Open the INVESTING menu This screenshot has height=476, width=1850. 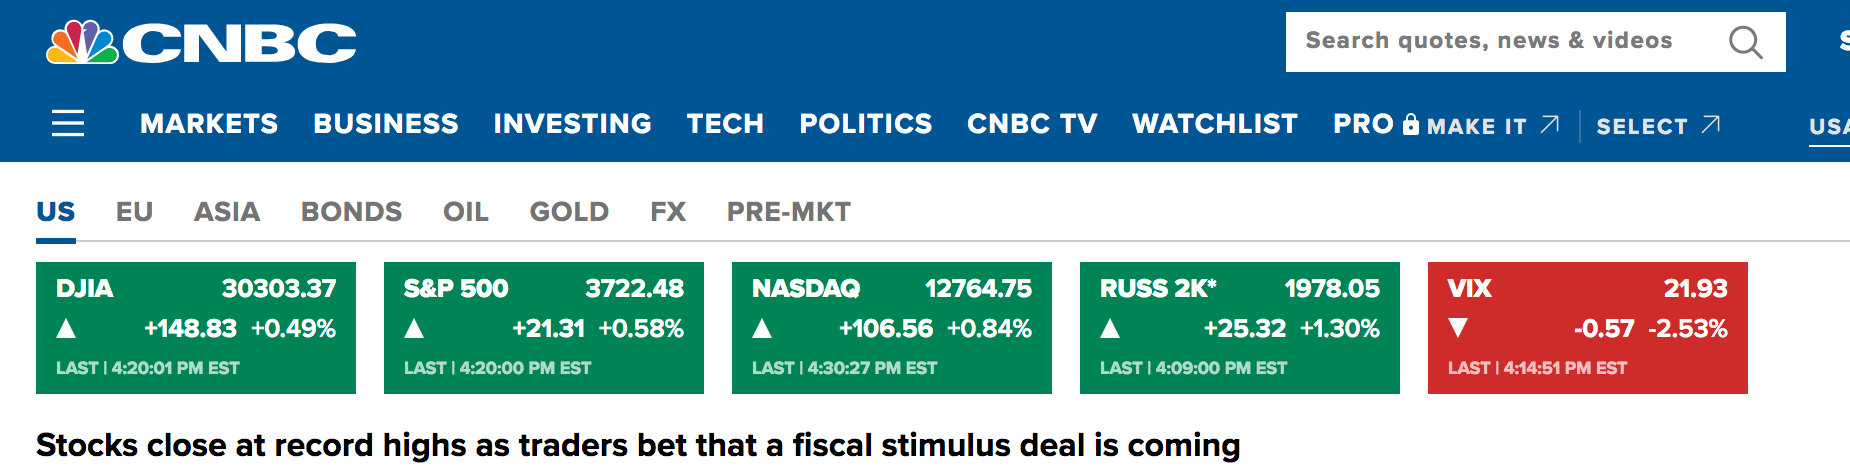pos(572,123)
